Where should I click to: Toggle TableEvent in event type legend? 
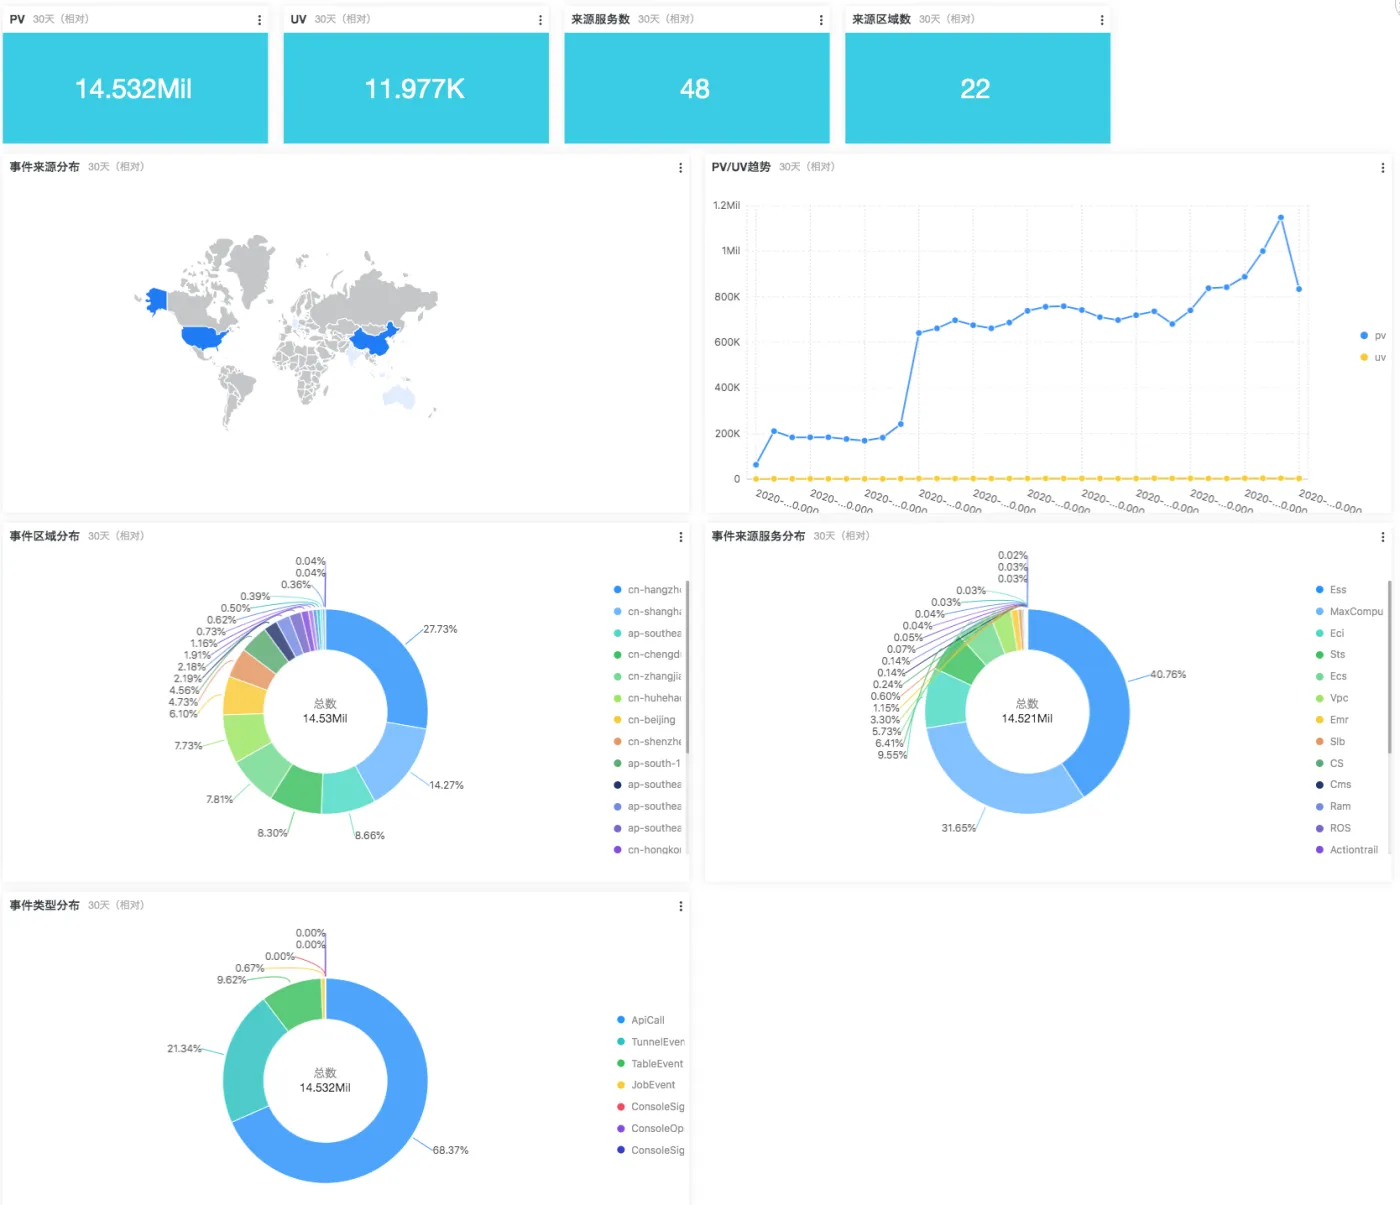[650, 1064]
